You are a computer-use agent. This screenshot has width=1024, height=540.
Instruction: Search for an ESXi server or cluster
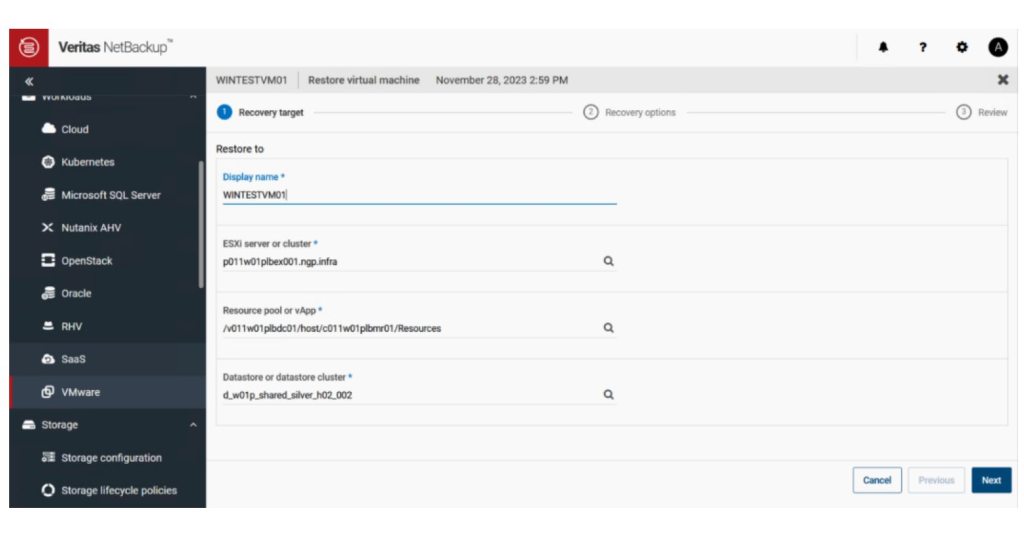click(x=608, y=261)
